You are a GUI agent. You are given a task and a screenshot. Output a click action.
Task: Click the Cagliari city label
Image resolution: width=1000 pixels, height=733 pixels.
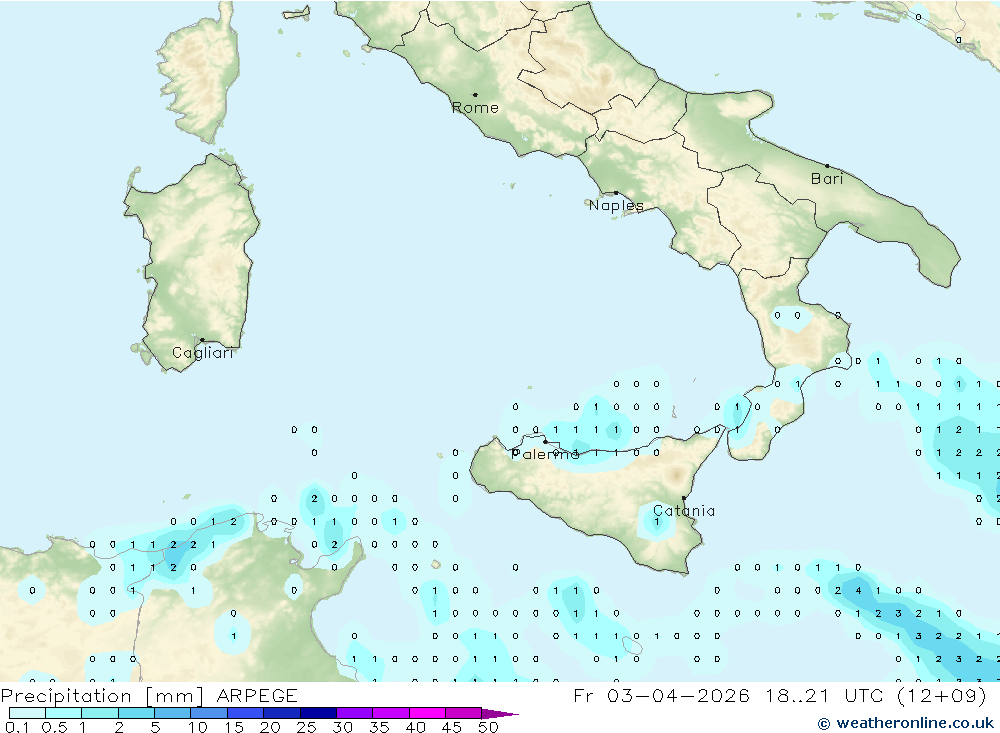[203, 353]
